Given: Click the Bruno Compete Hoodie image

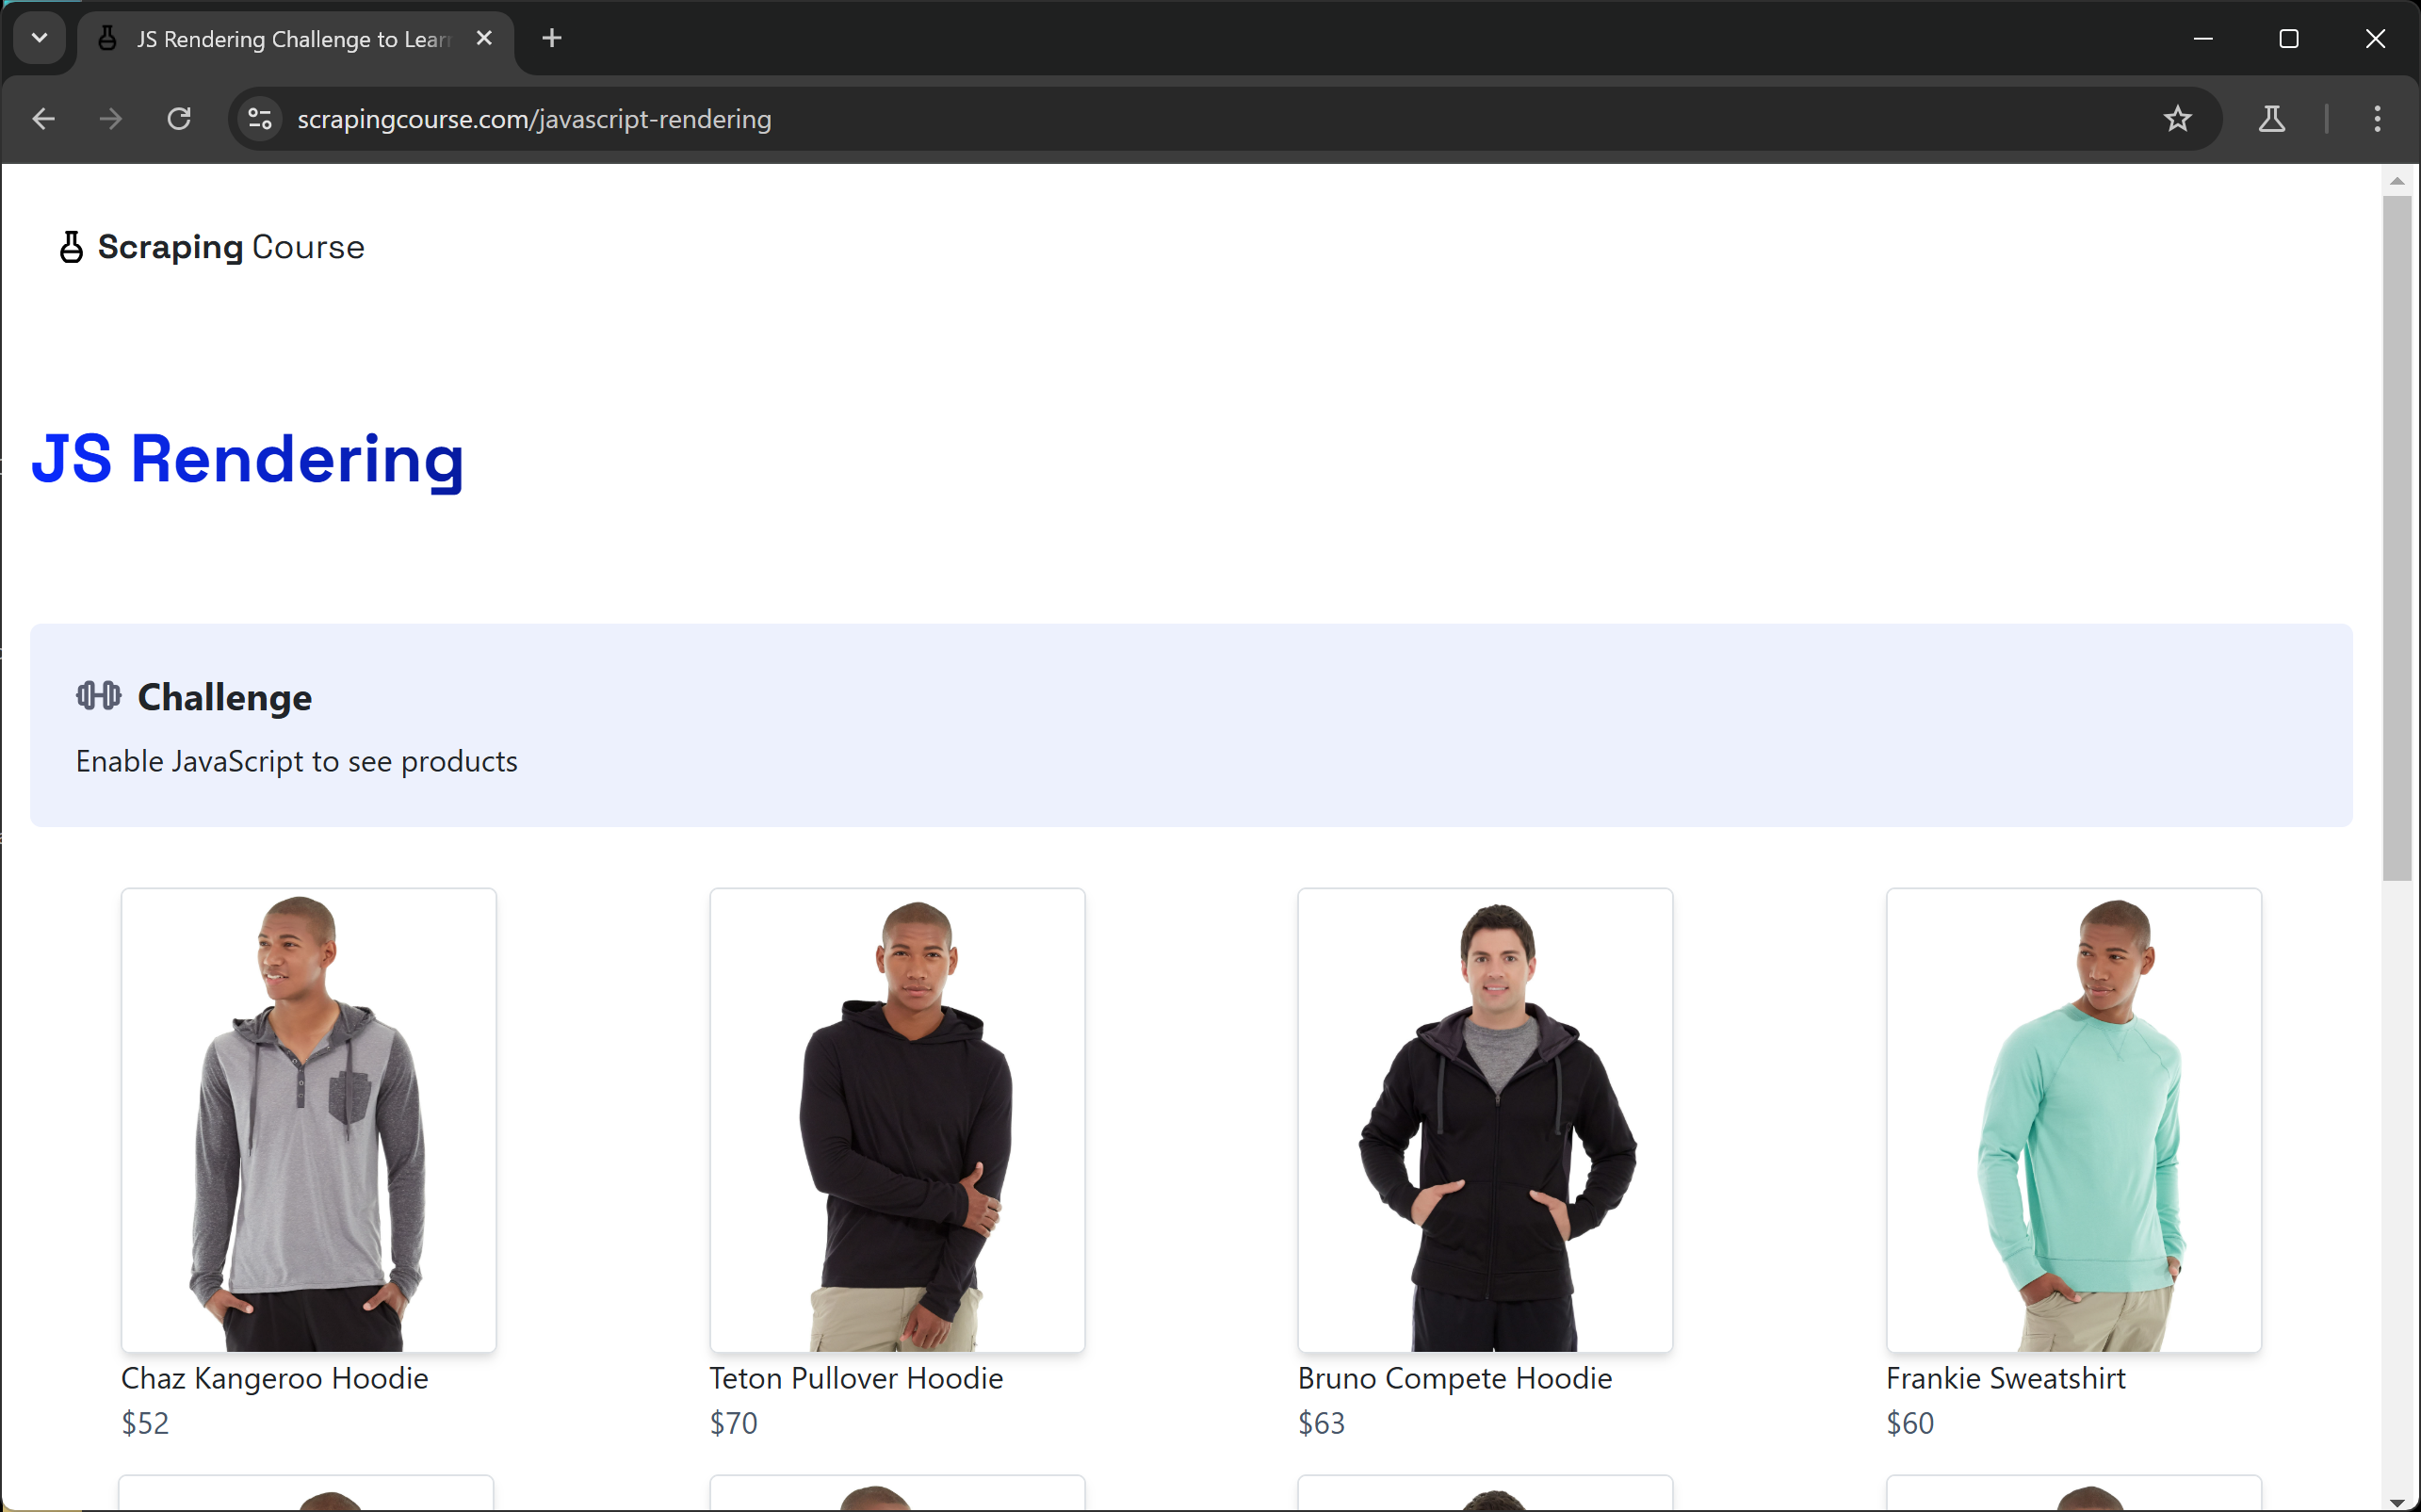Looking at the screenshot, I should click(x=1484, y=1120).
